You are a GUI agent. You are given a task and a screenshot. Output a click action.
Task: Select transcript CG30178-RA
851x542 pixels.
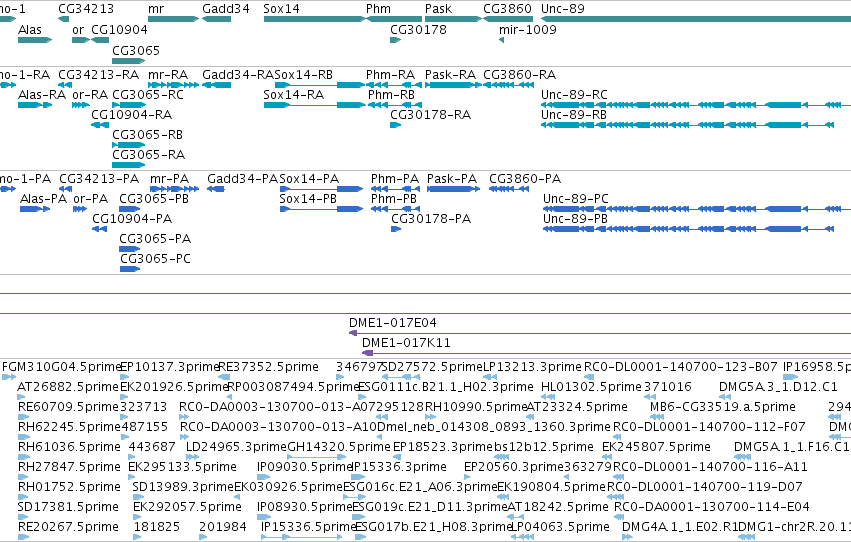coord(396,125)
